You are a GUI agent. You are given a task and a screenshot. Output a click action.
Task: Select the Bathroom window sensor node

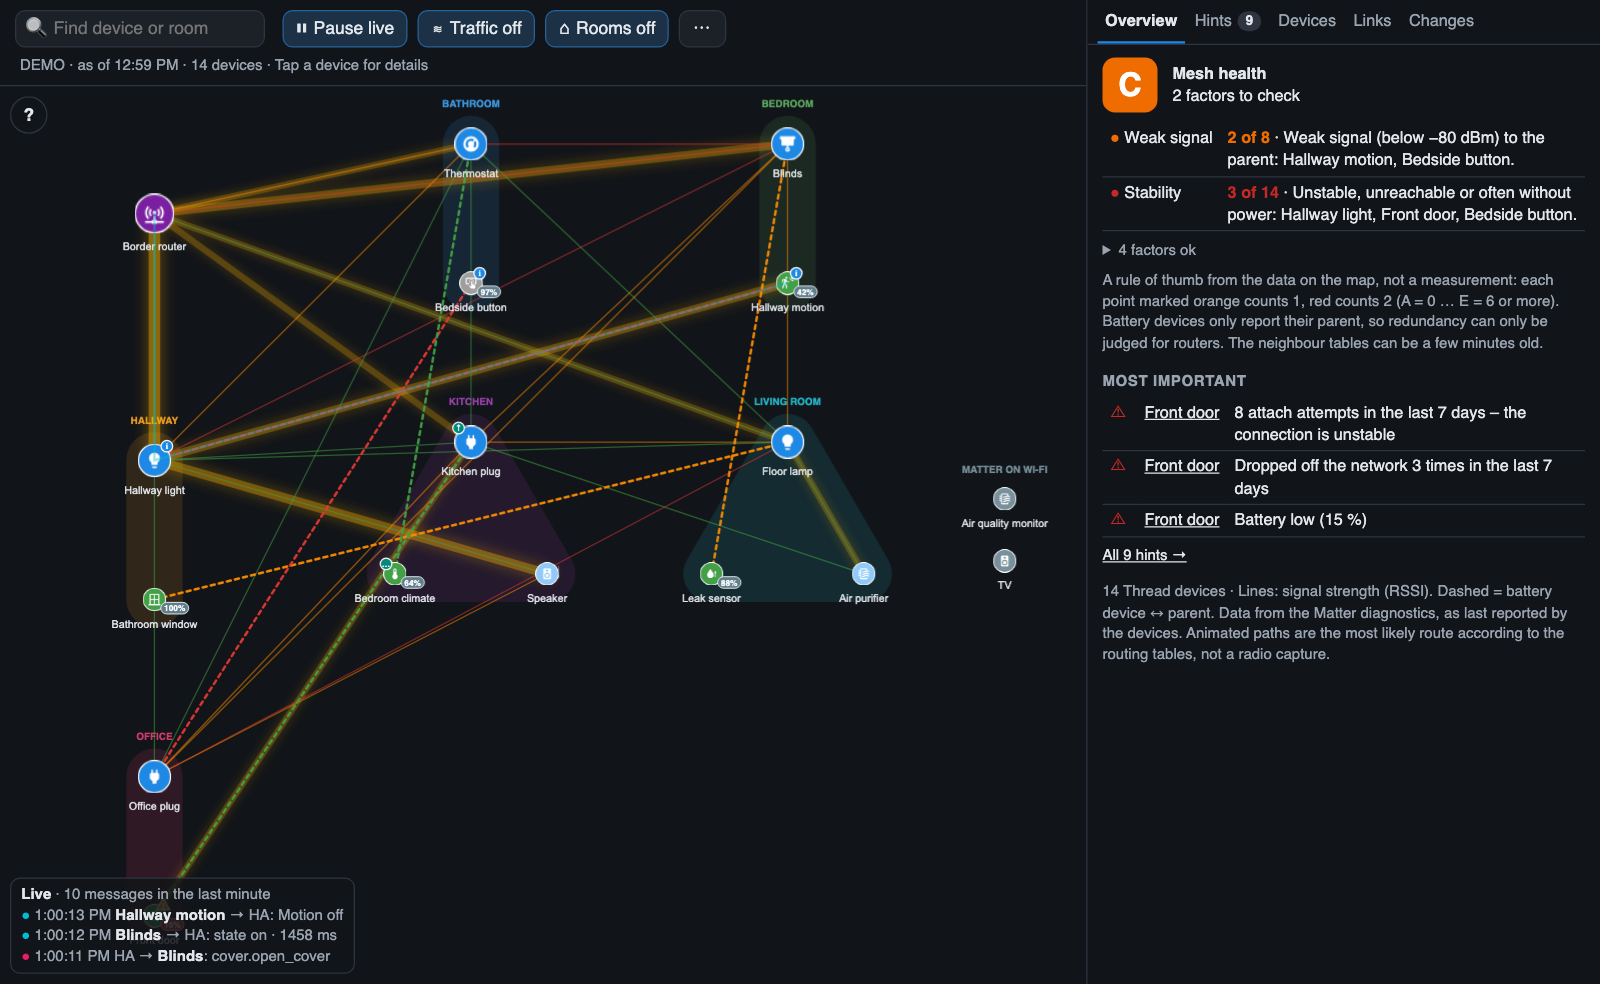pyautogui.click(x=154, y=599)
